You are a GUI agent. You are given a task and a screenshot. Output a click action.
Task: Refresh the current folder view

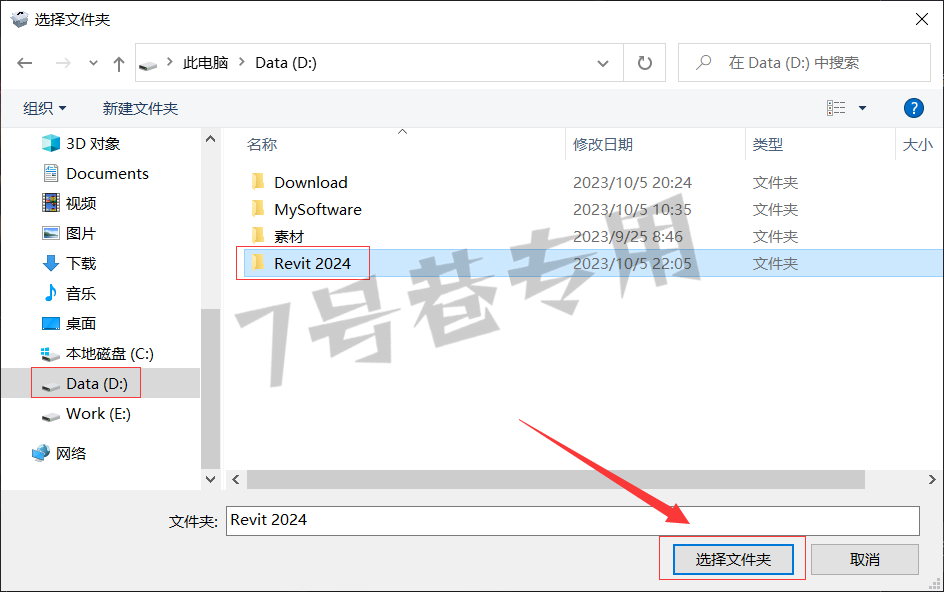(644, 63)
